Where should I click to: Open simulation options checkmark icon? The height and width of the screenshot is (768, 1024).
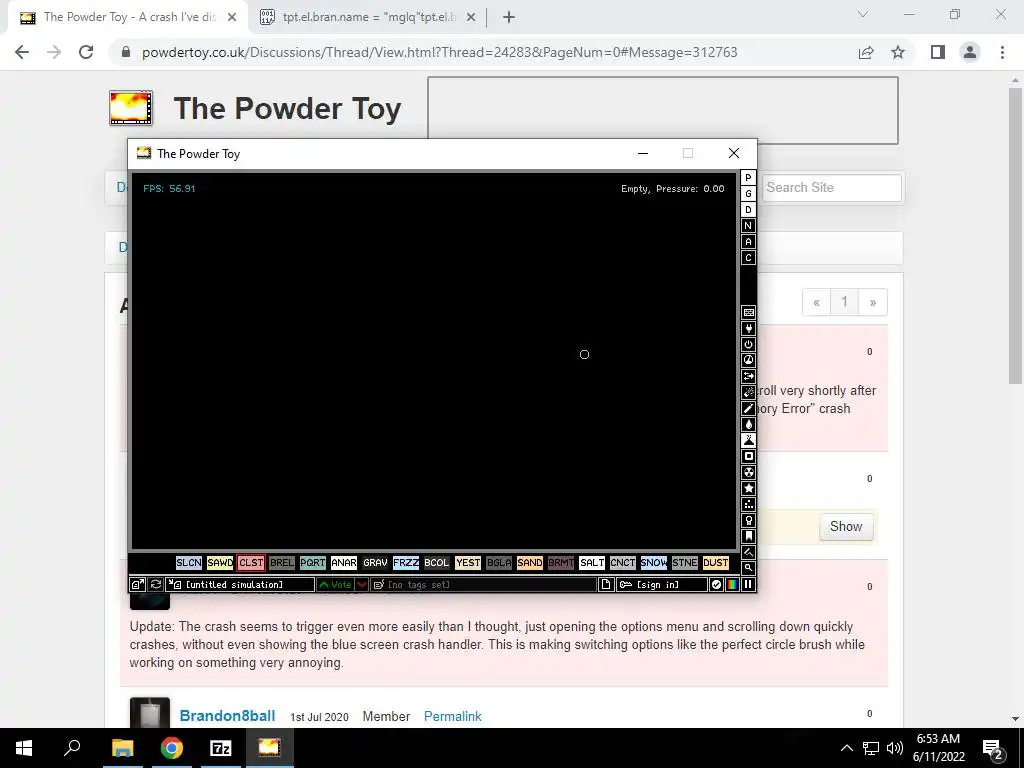pos(716,584)
